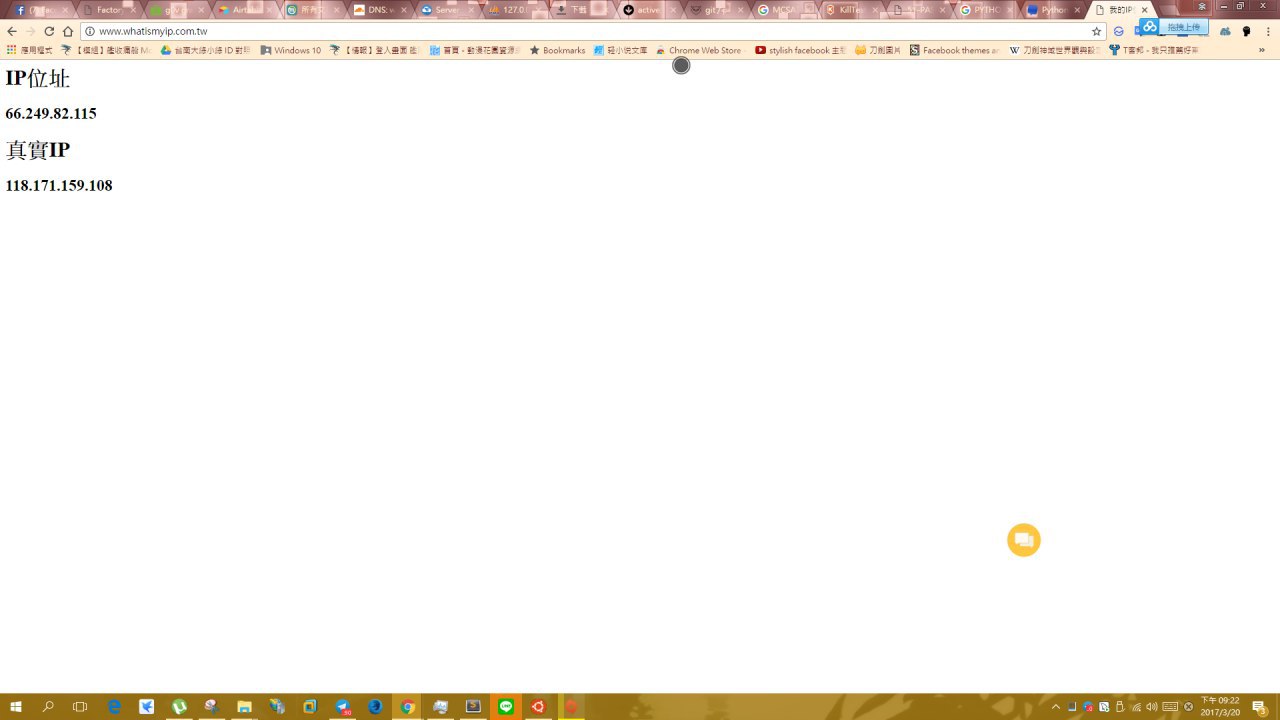Switch to the 127.0 localhost tab
Image resolution: width=1280 pixels, height=720 pixels.
click(515, 10)
